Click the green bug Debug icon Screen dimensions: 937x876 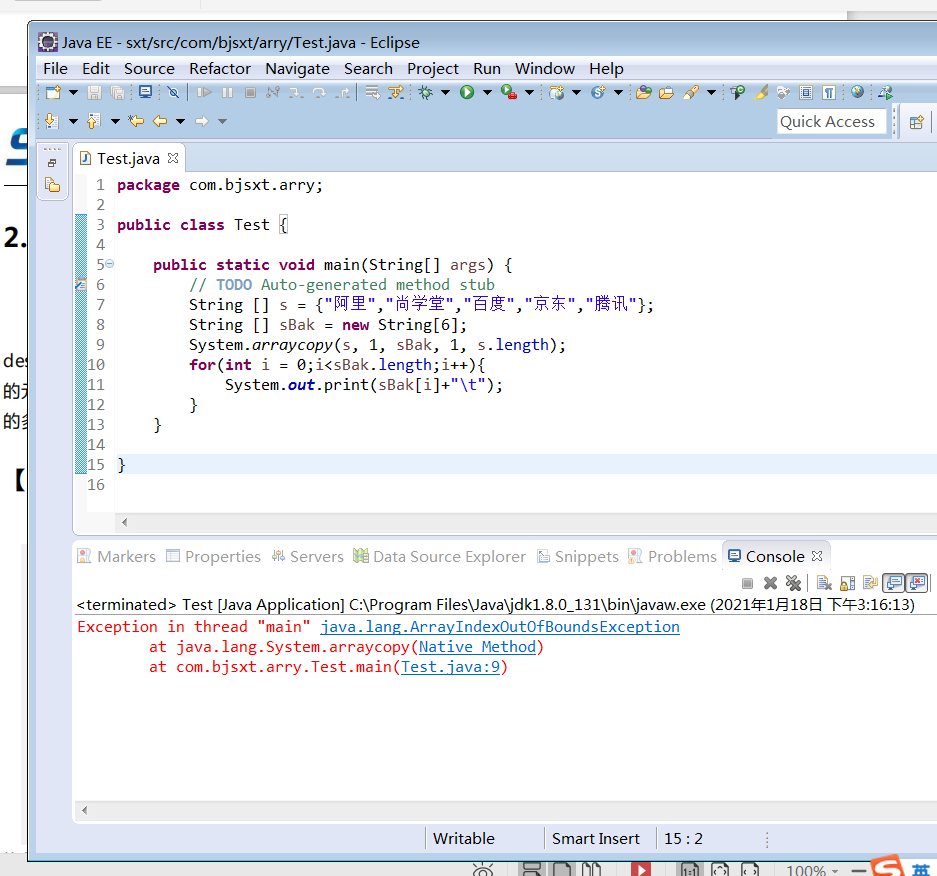point(425,93)
